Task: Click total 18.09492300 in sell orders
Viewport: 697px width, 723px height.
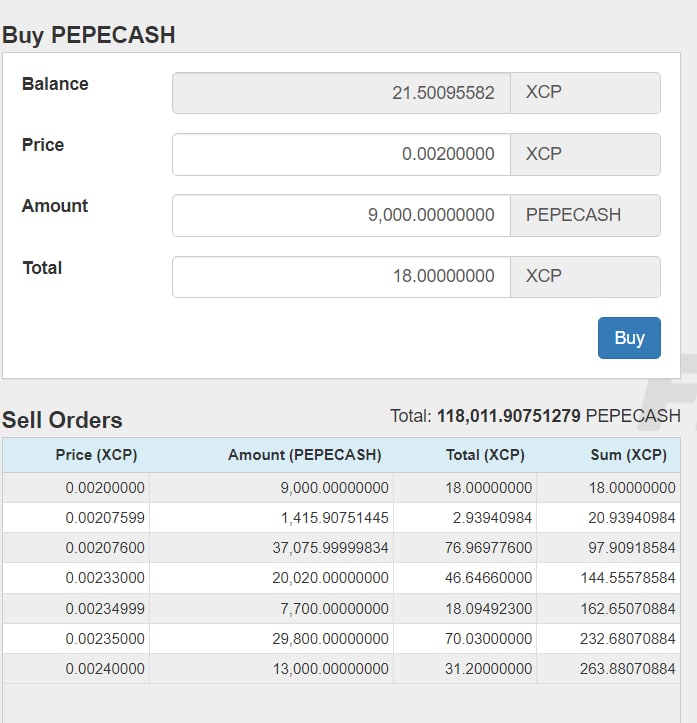Action: [x=489, y=609]
